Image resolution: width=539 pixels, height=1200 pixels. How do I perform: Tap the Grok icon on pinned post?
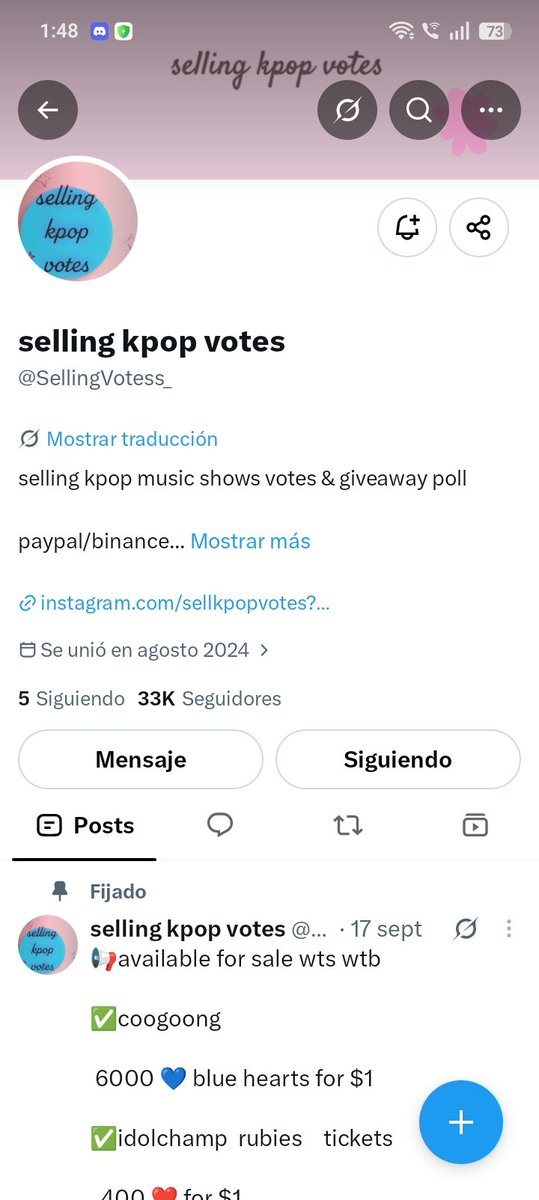(x=466, y=929)
